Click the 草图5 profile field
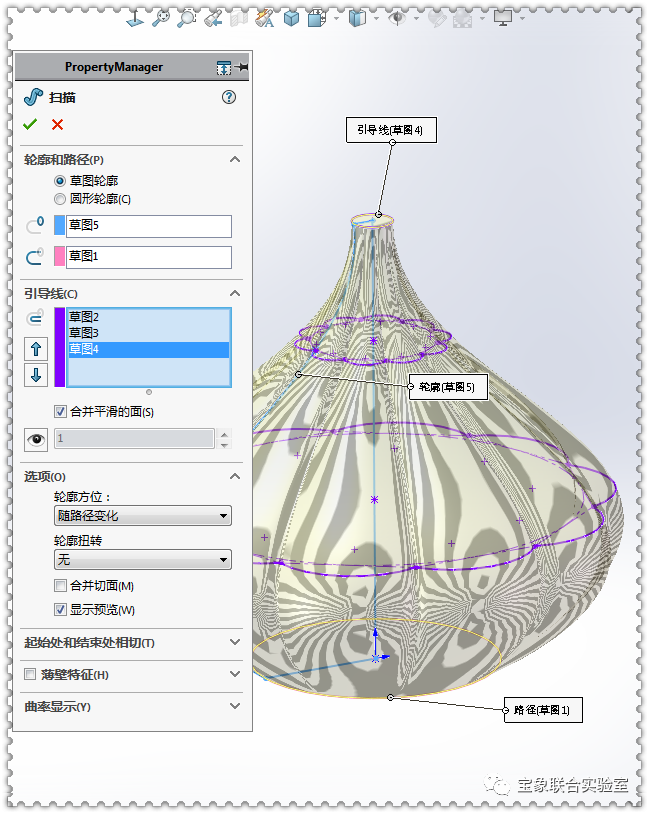 [x=149, y=226]
